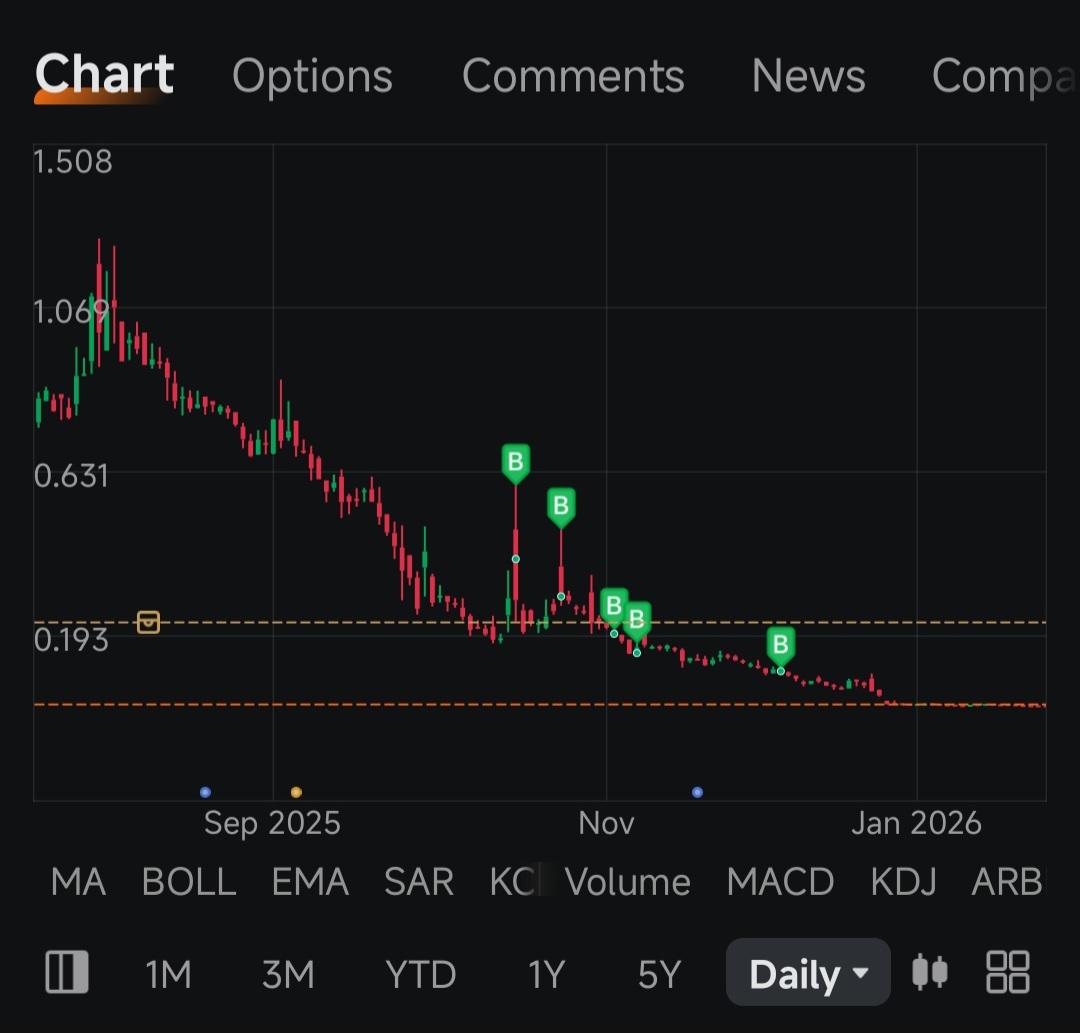Viewport: 1080px width, 1033px height.
Task: Choose the YTD time range
Action: [420, 974]
